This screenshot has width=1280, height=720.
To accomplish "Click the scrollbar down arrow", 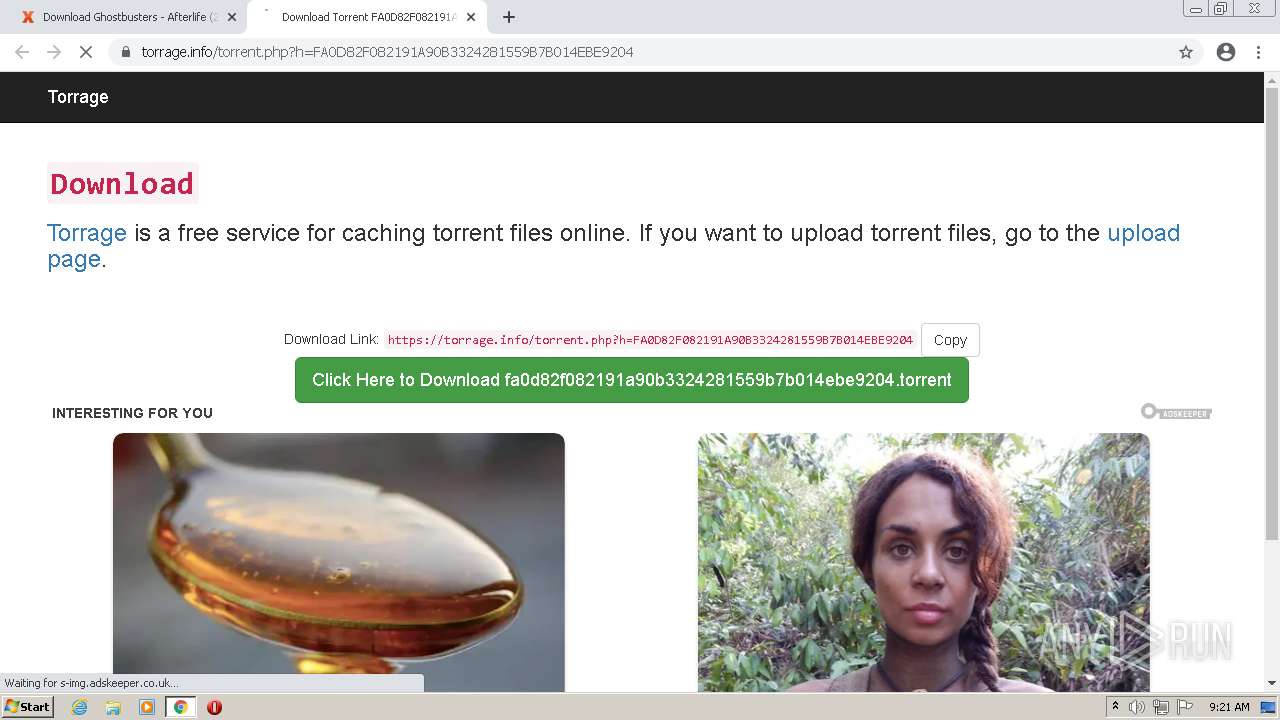I will coord(1272,683).
